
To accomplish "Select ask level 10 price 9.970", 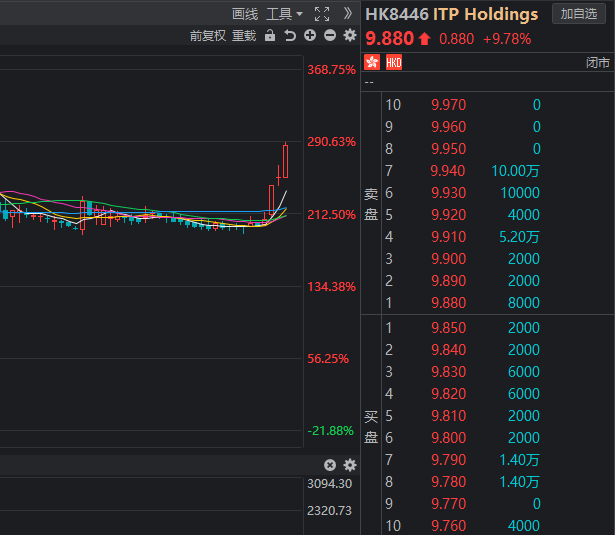I will tap(449, 105).
